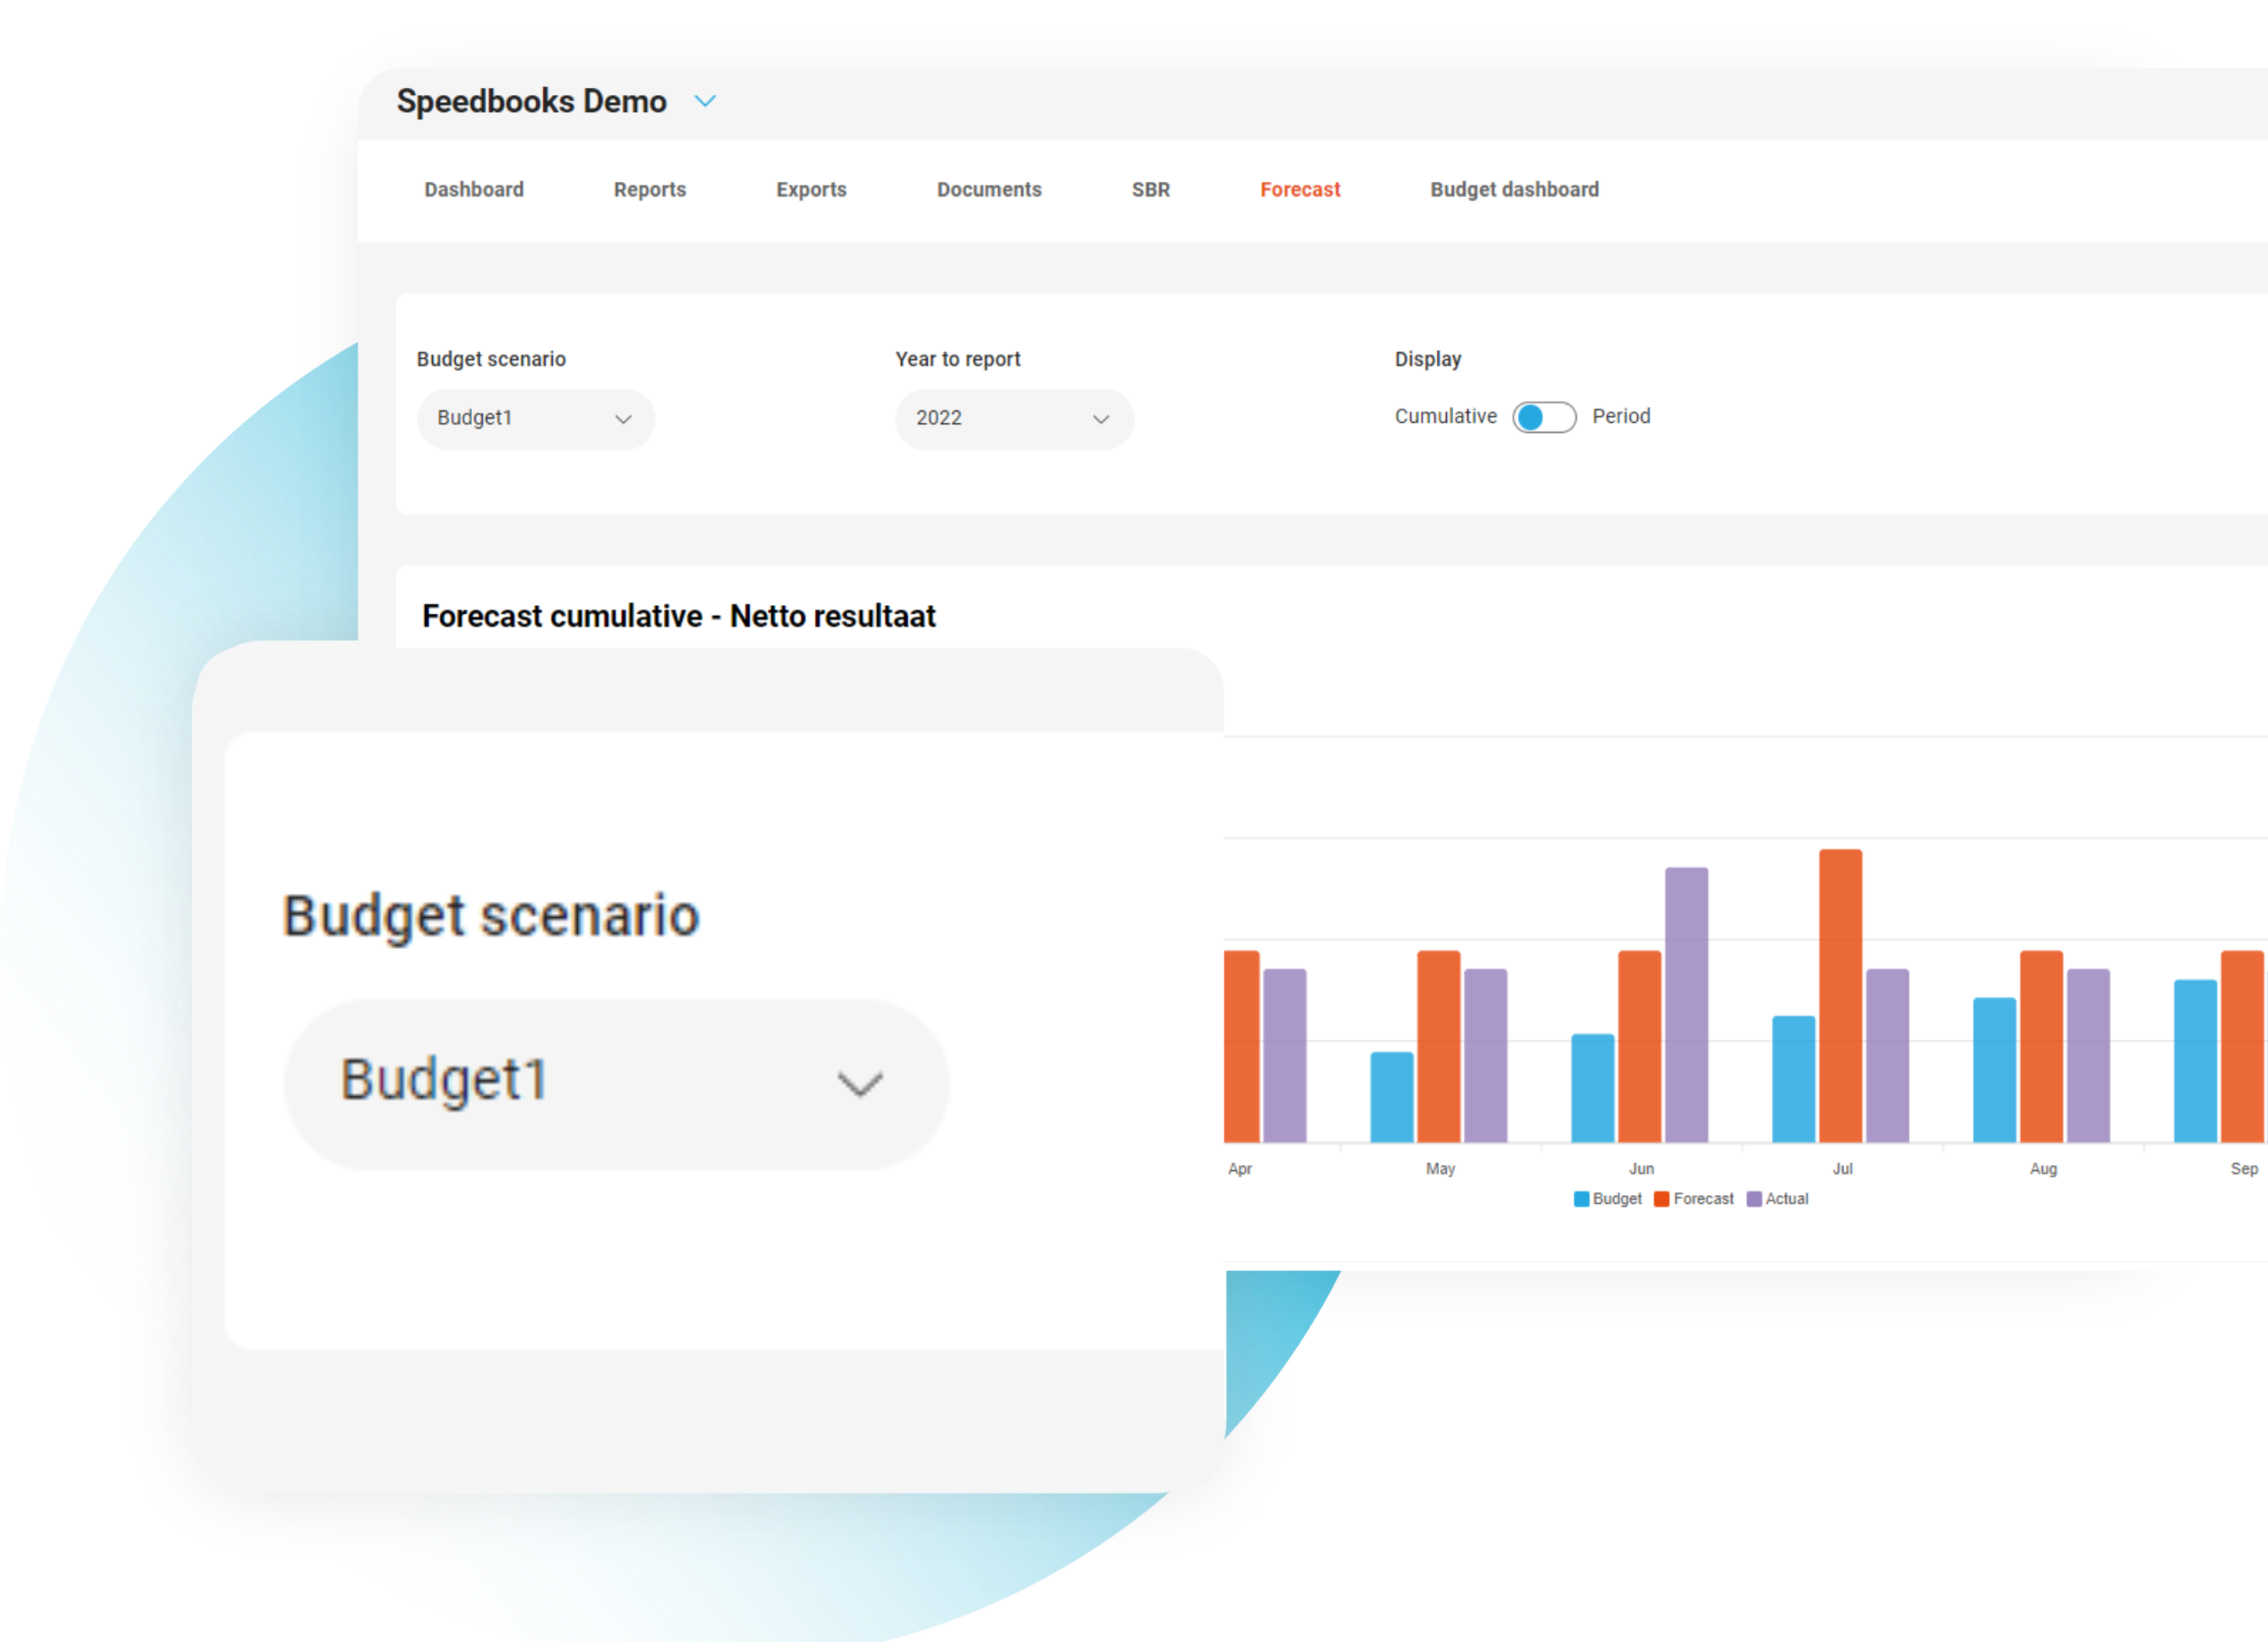Switch display from Cumulative to Period
Viewport: 2268px width, 1642px height.
pos(1543,417)
